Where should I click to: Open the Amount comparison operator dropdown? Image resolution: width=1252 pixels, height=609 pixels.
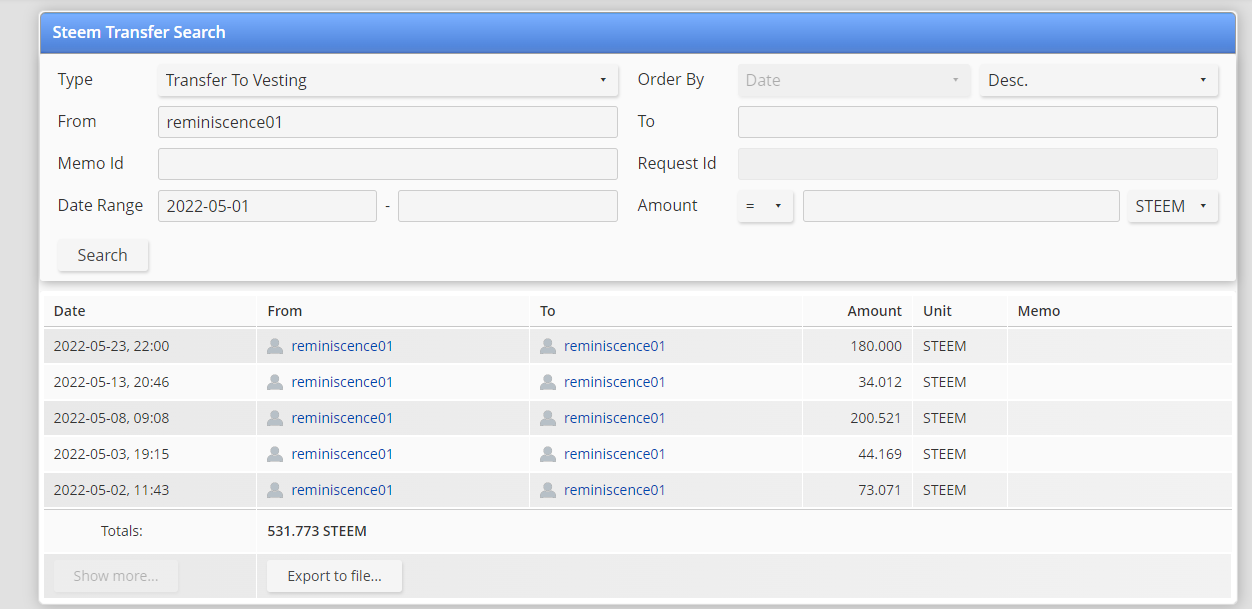click(765, 206)
